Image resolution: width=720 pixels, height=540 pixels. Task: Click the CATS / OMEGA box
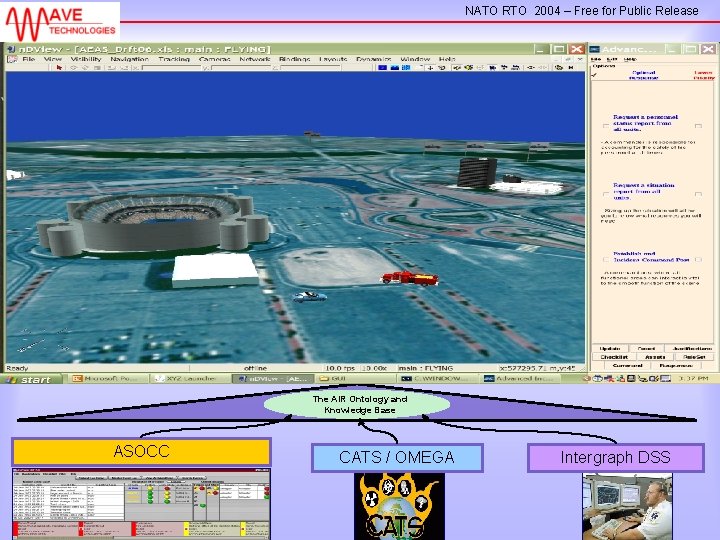pyautogui.click(x=397, y=457)
